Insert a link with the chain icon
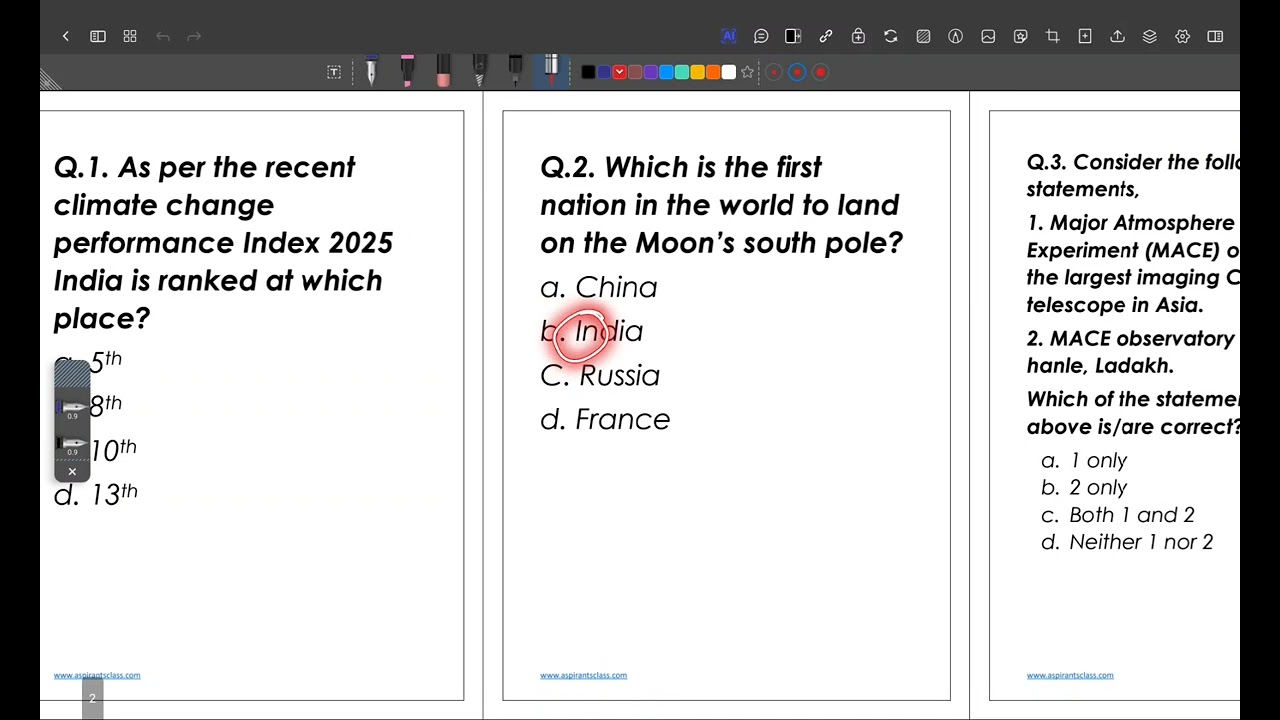The height and width of the screenshot is (720, 1280). pyautogui.click(x=826, y=36)
